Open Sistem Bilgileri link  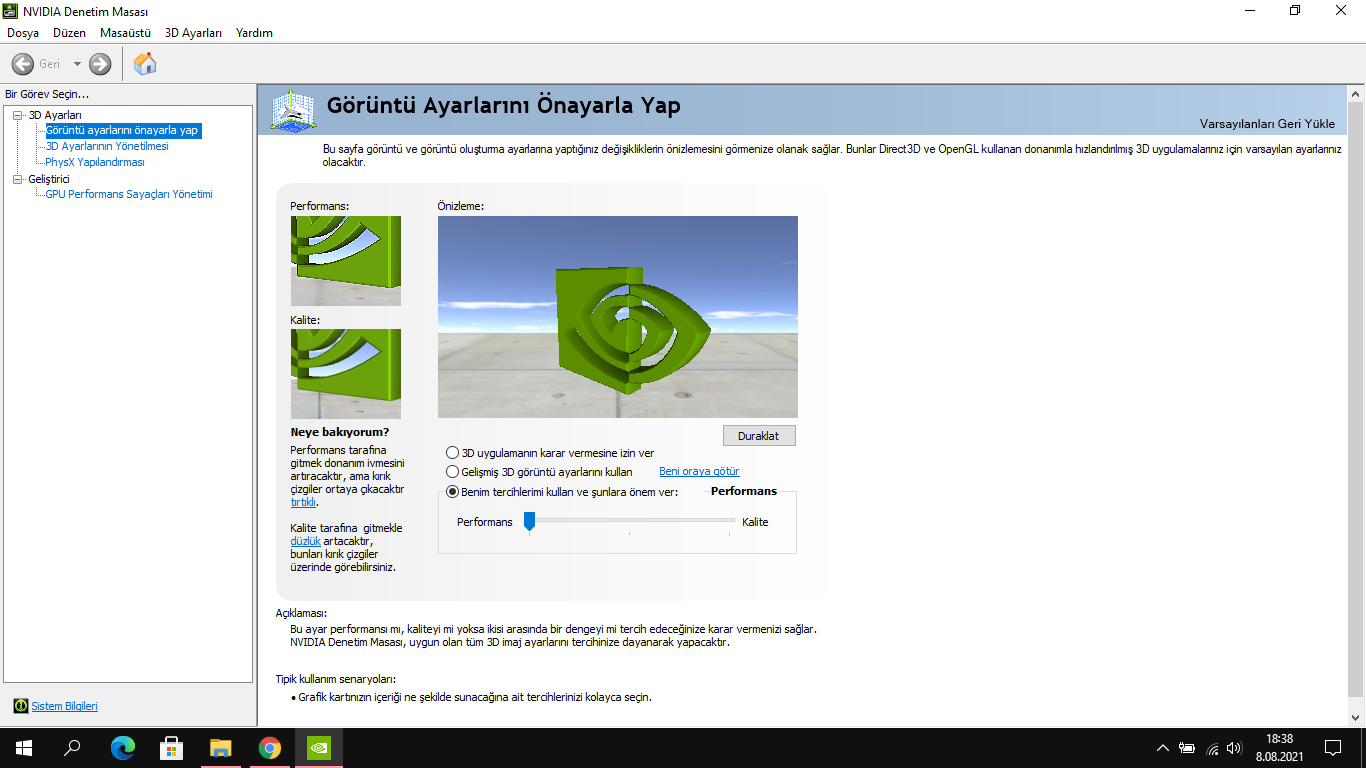[x=64, y=706]
